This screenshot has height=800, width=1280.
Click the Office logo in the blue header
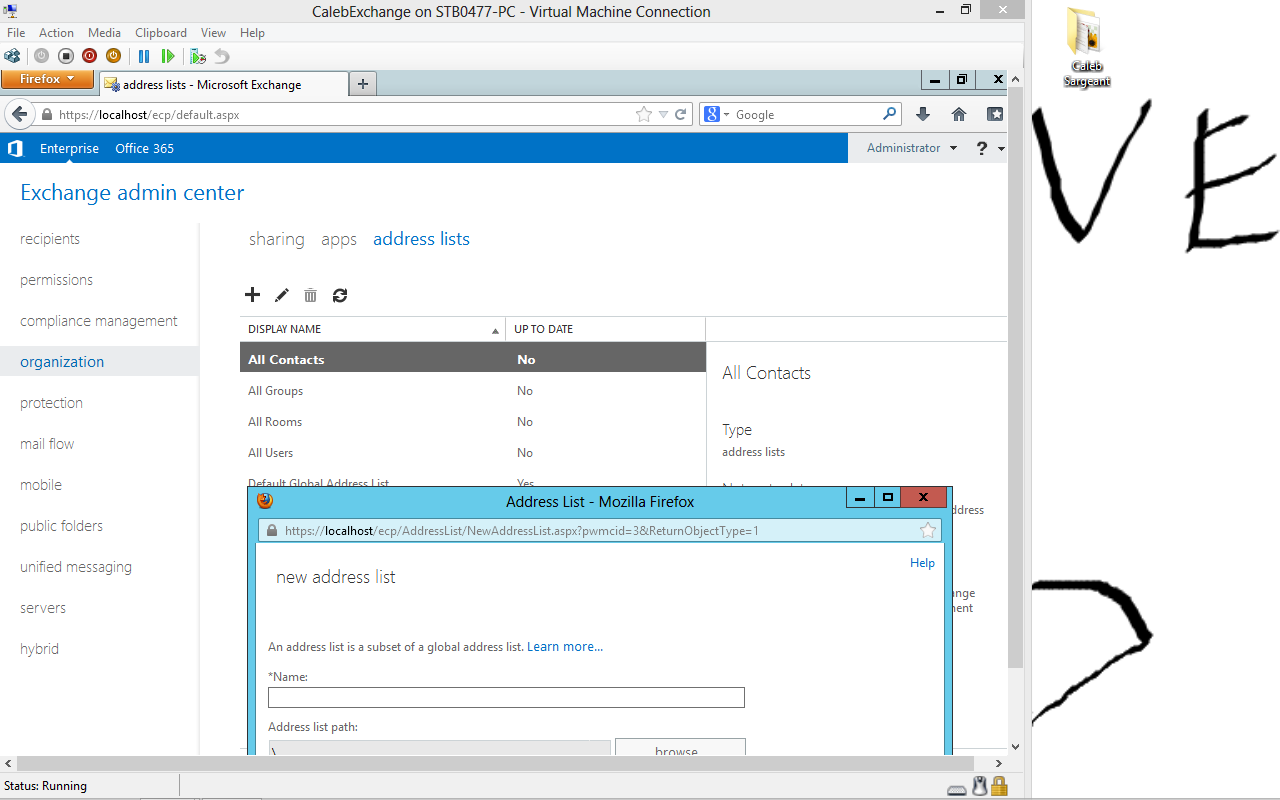coord(15,149)
